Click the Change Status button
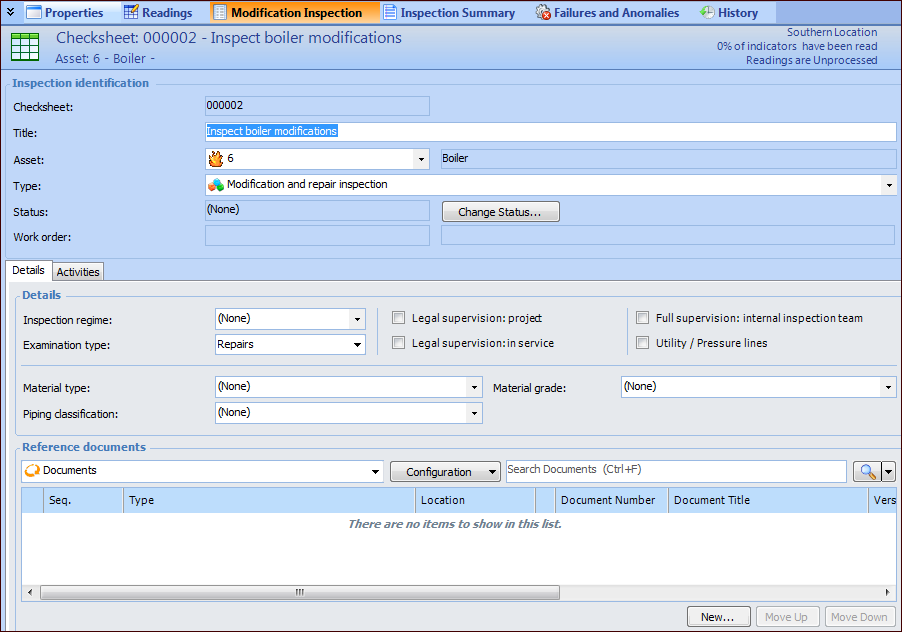 pyautogui.click(x=500, y=212)
